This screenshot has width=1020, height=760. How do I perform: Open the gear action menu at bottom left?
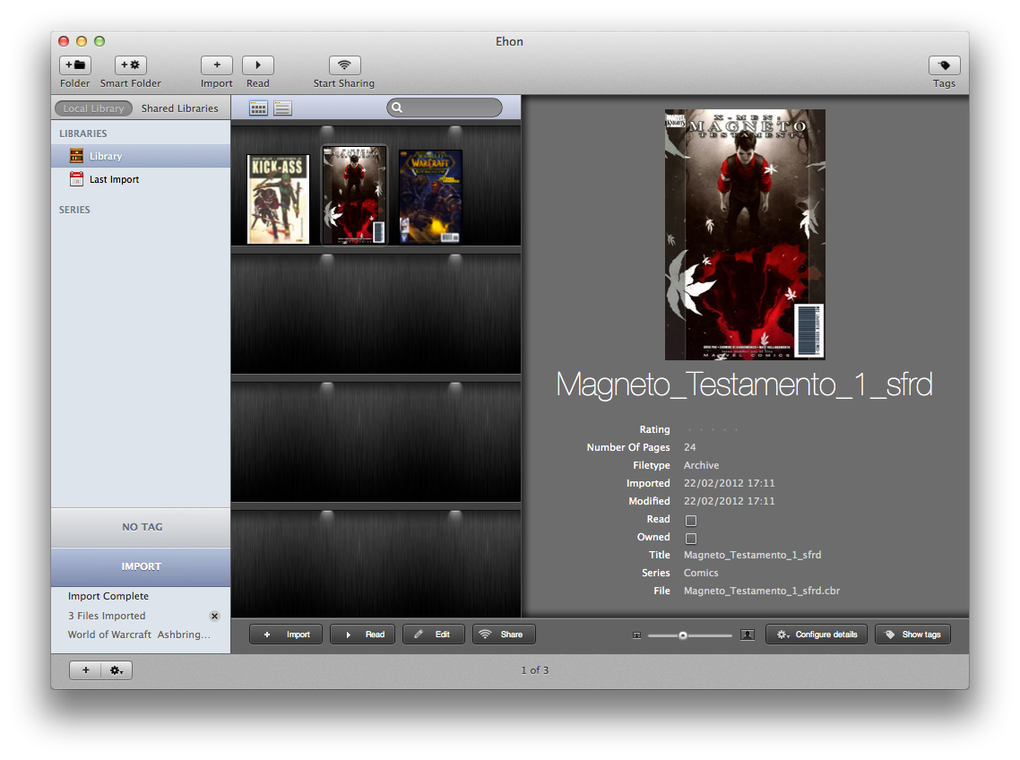(116, 670)
